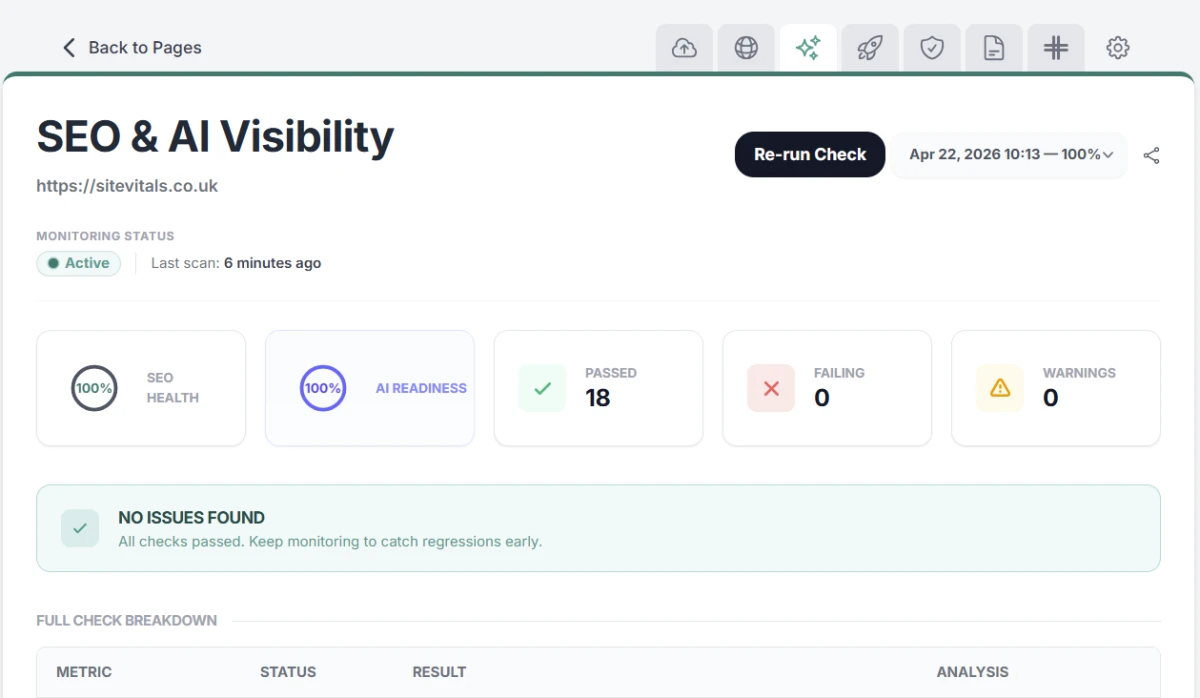Screen dimensions: 1200x698
Task: Click the Warnings 0 card
Action: pos(1055,388)
